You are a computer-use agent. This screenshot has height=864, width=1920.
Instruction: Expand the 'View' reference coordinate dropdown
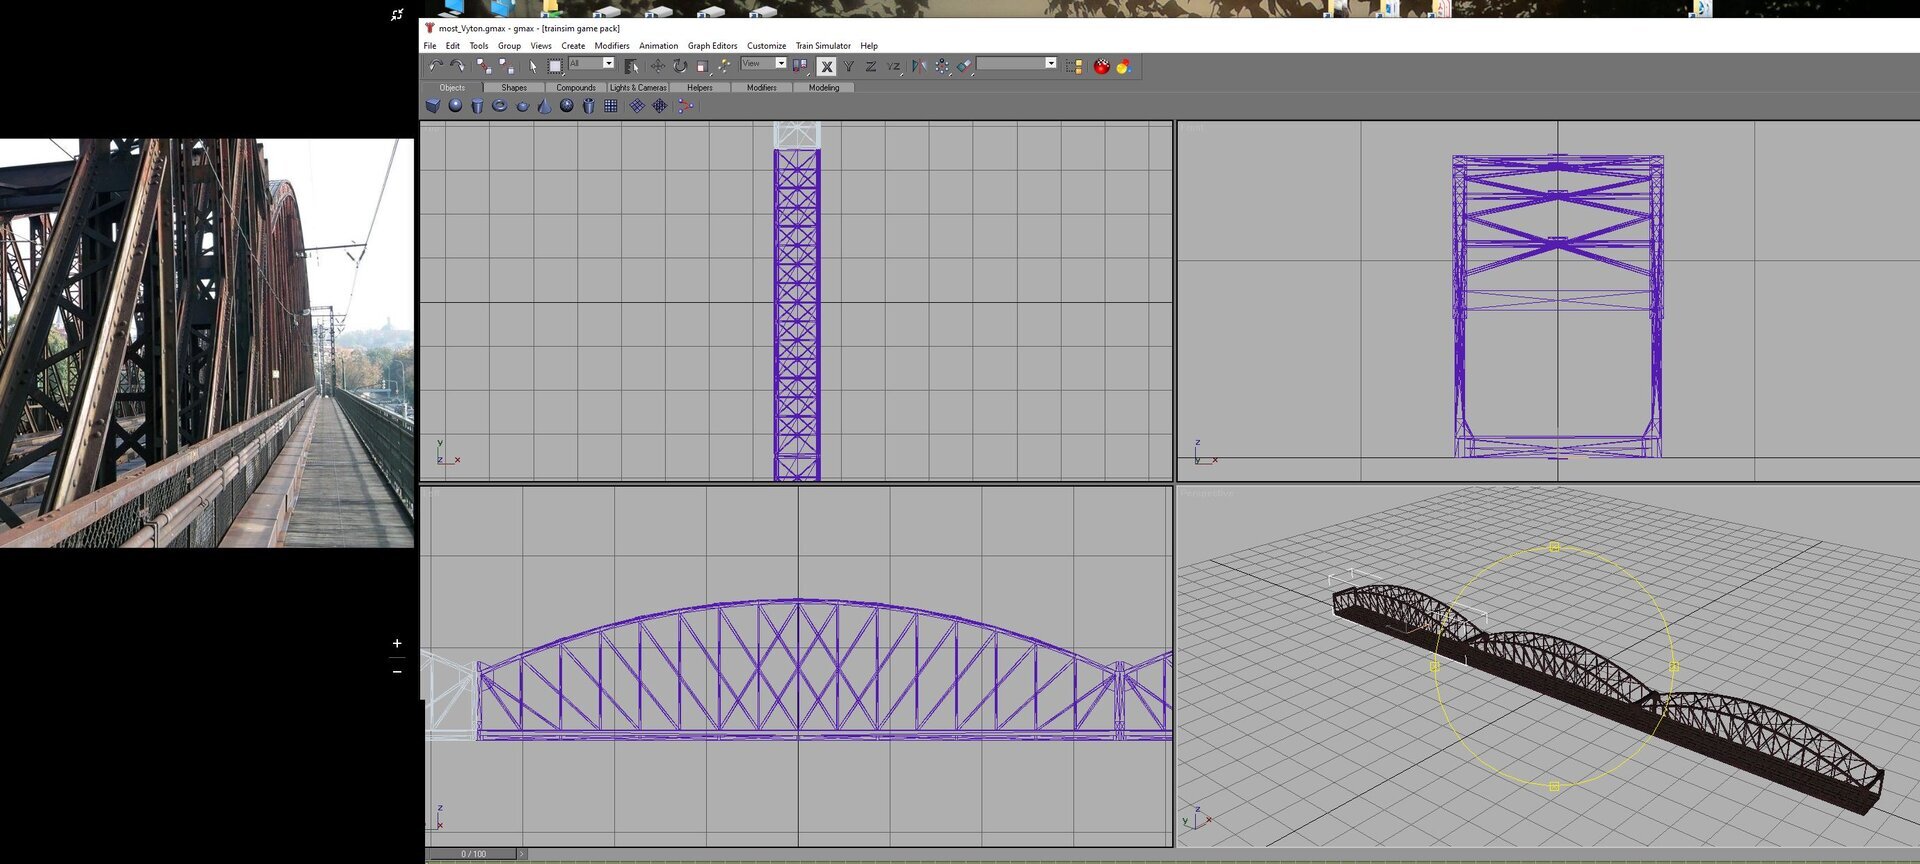(780, 63)
